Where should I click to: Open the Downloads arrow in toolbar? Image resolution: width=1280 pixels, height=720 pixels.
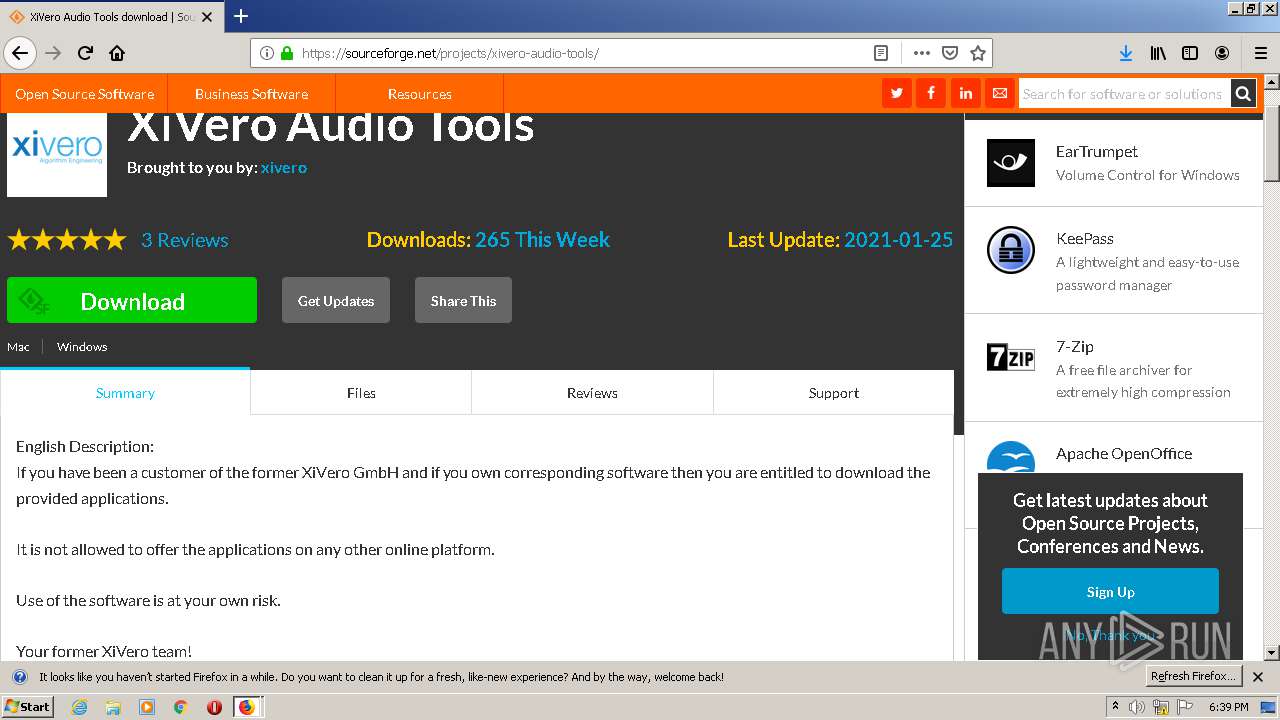click(x=1126, y=53)
